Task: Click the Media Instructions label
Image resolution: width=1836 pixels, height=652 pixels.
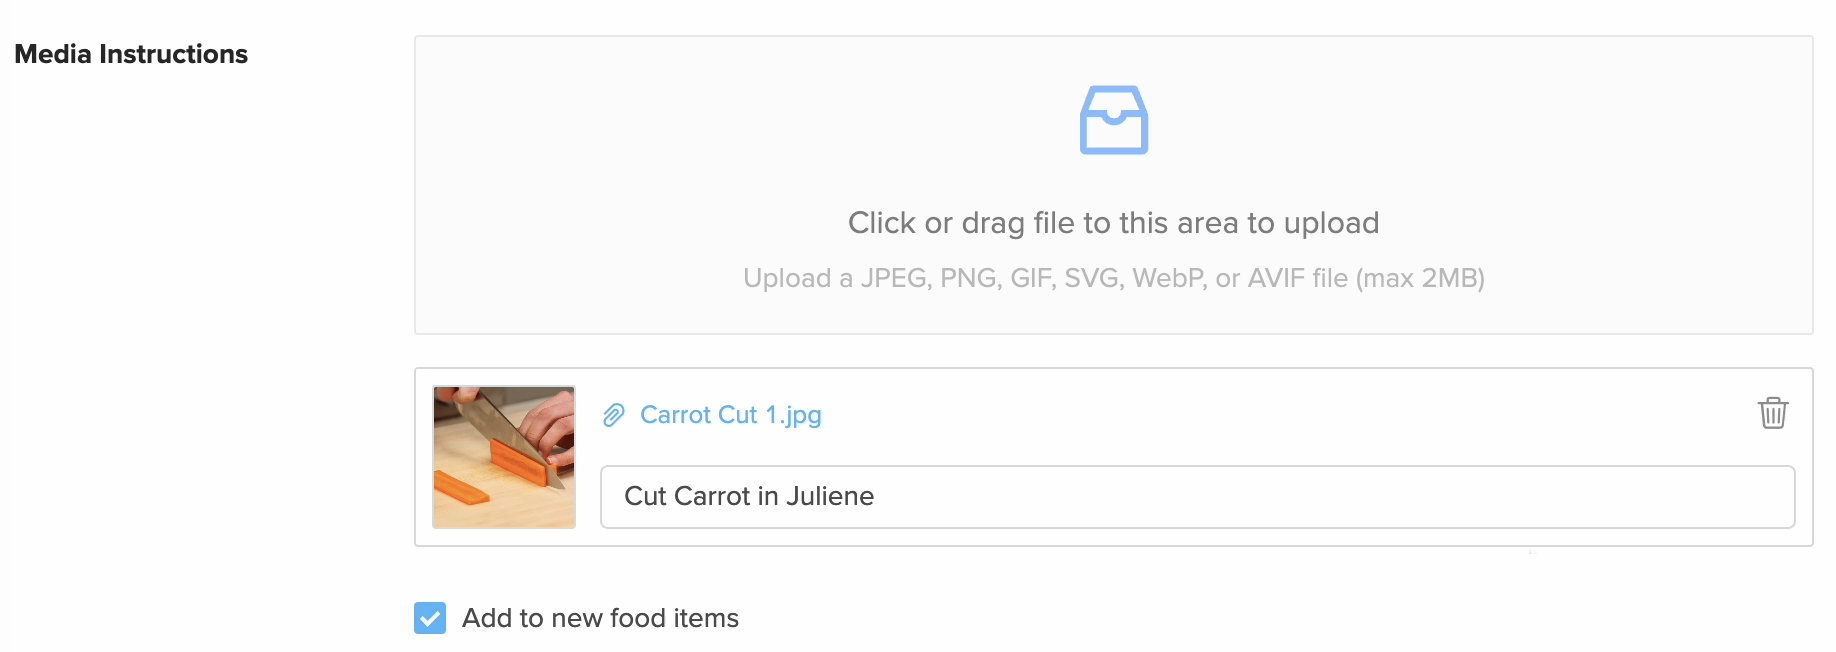Action: [x=130, y=54]
